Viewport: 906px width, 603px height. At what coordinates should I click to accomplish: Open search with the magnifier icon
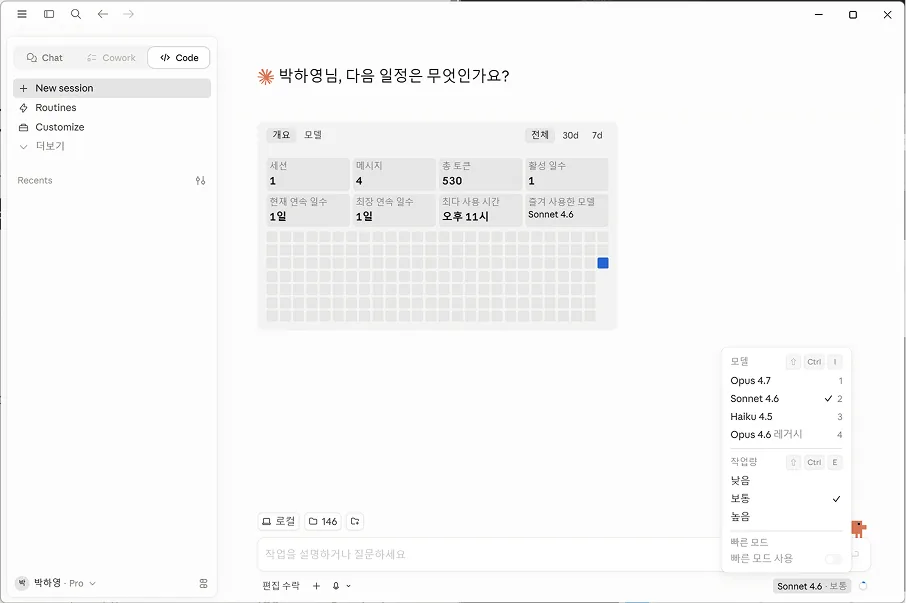pyautogui.click(x=76, y=14)
